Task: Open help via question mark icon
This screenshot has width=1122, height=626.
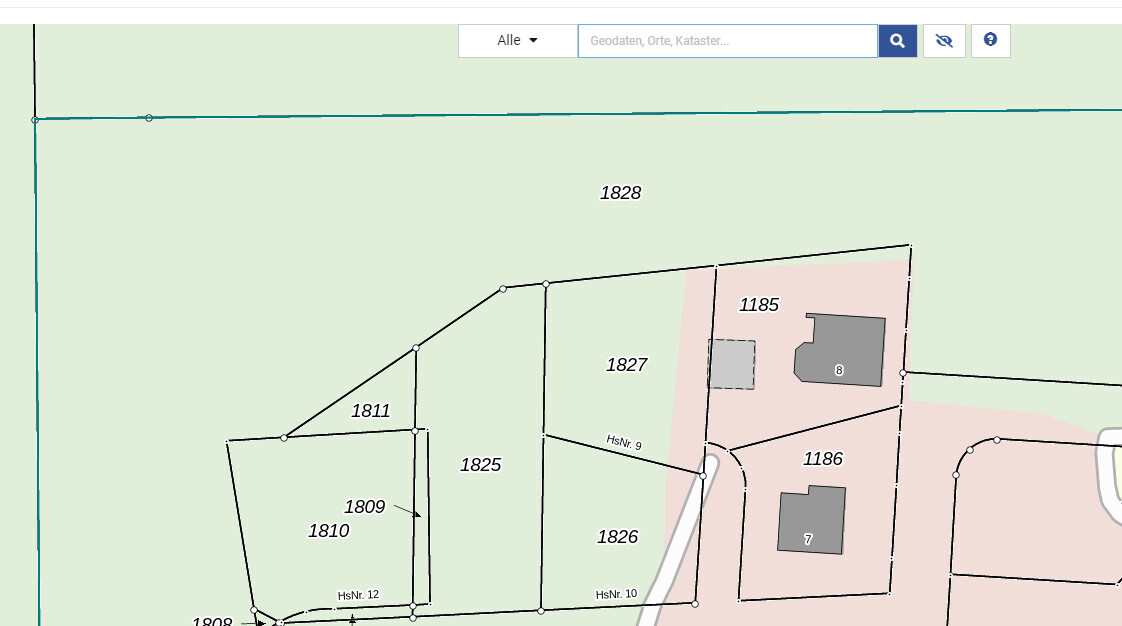Action: [x=990, y=41]
